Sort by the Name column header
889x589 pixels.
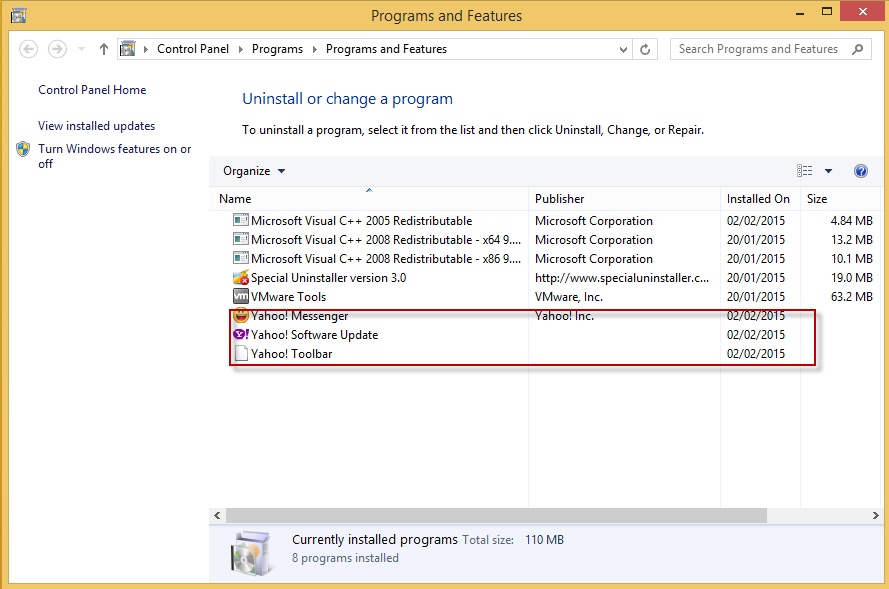pos(369,199)
